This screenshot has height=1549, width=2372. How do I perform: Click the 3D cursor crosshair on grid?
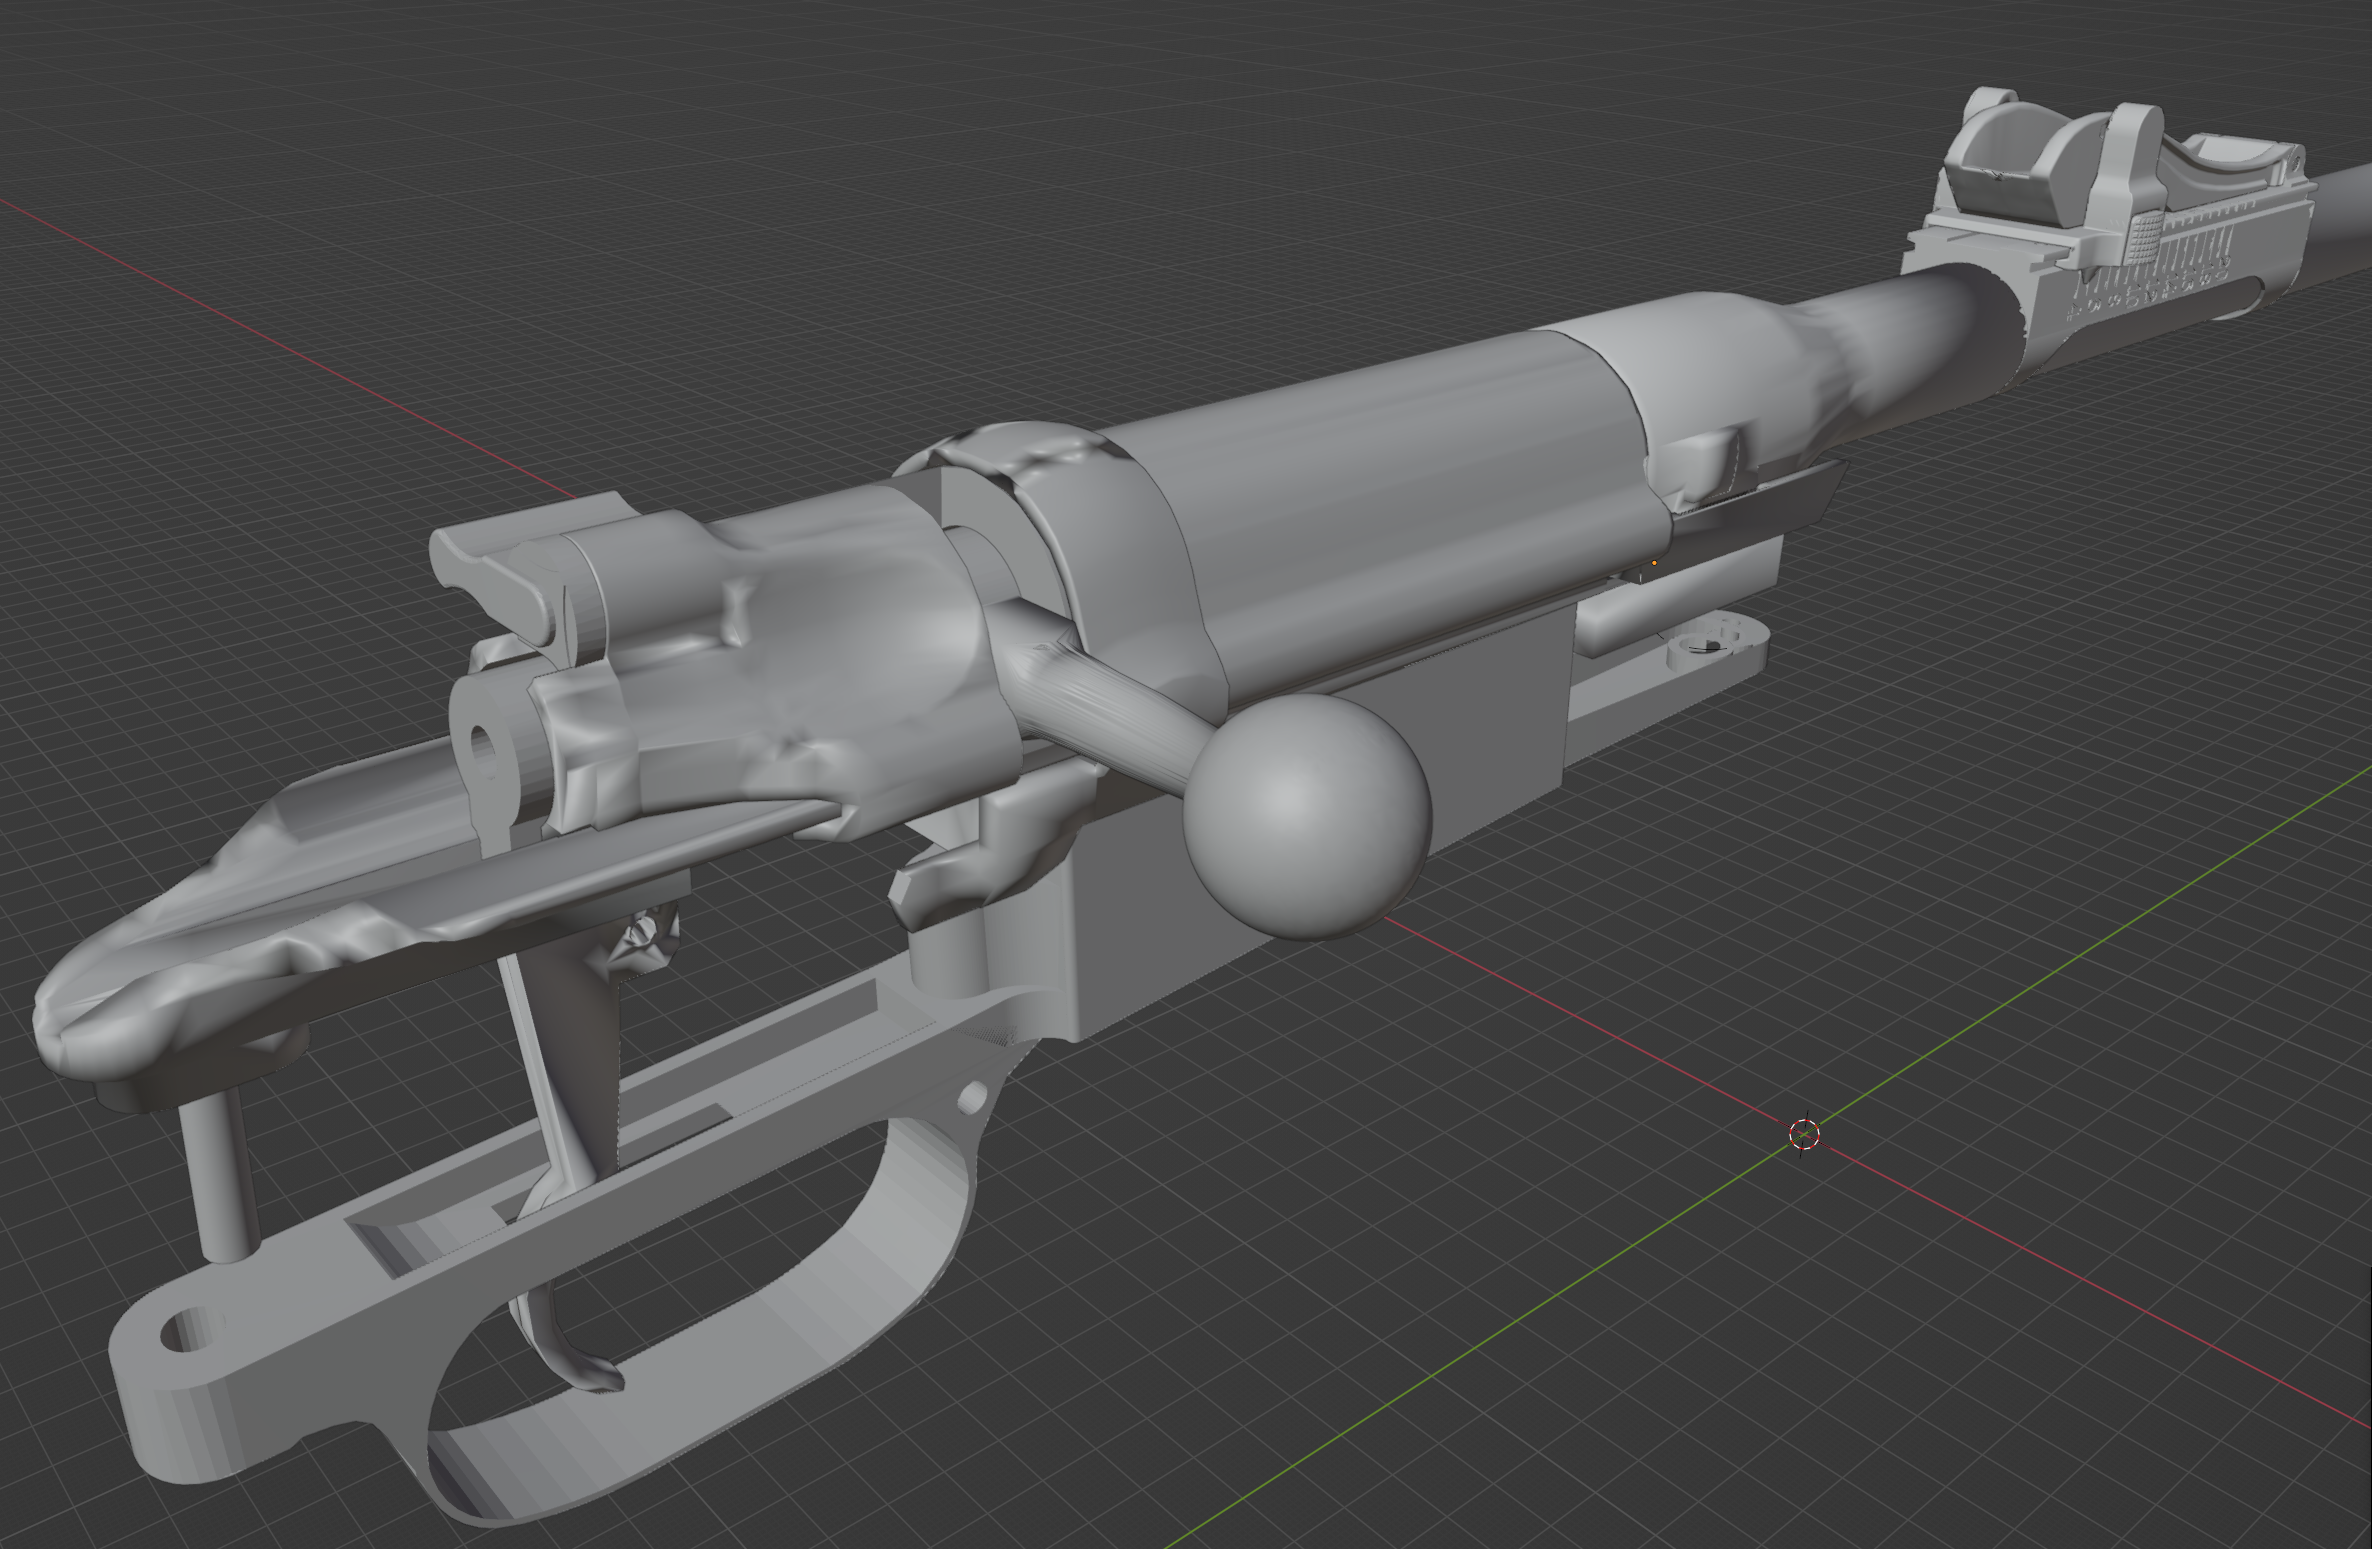pos(1803,1134)
